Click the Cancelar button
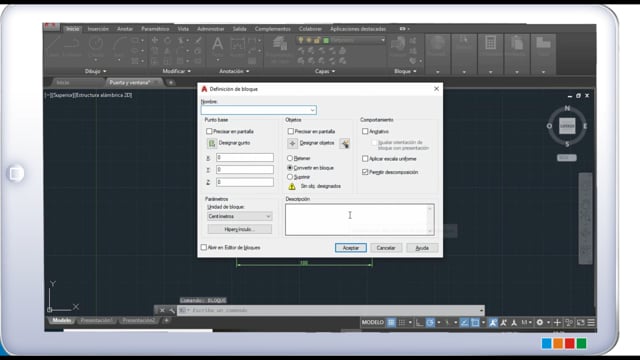 tap(386, 248)
